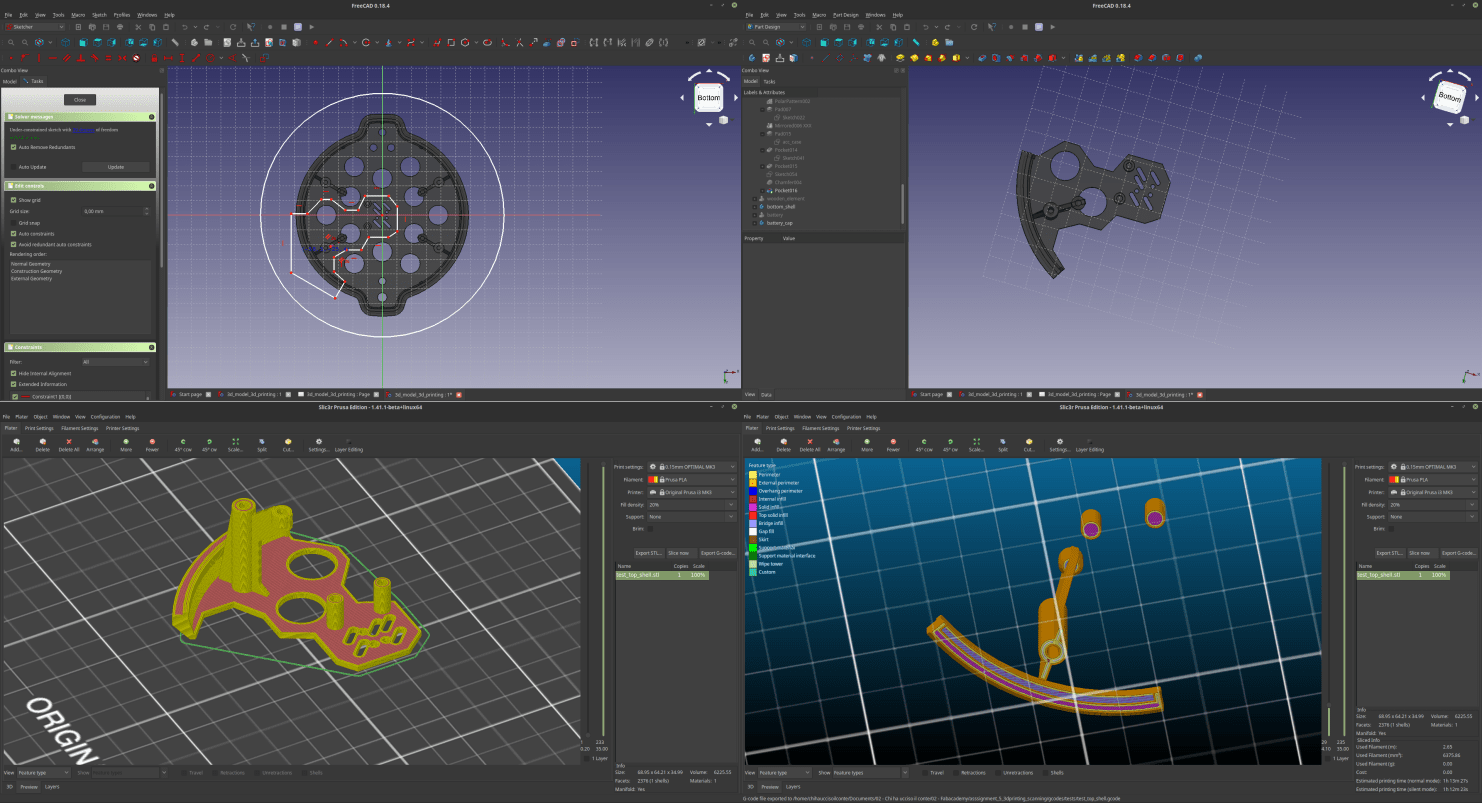Open the Part Design workbench selector dropdown

point(777,27)
